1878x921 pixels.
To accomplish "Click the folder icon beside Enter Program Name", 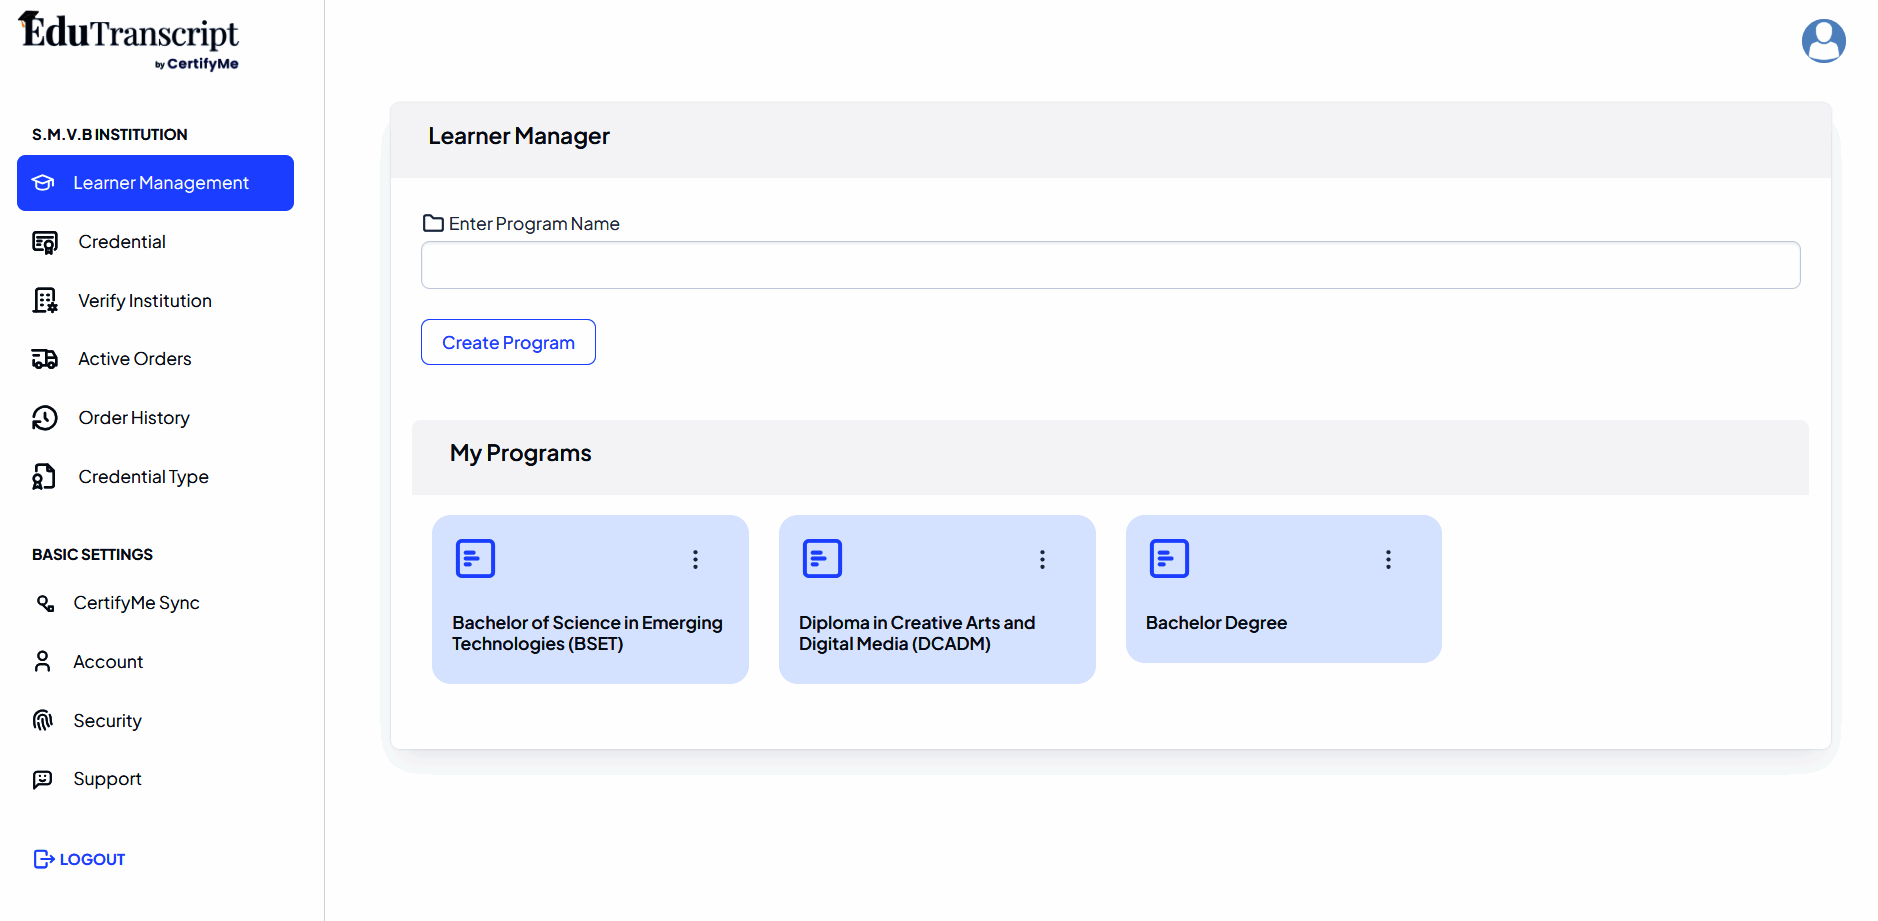I will [x=432, y=223].
